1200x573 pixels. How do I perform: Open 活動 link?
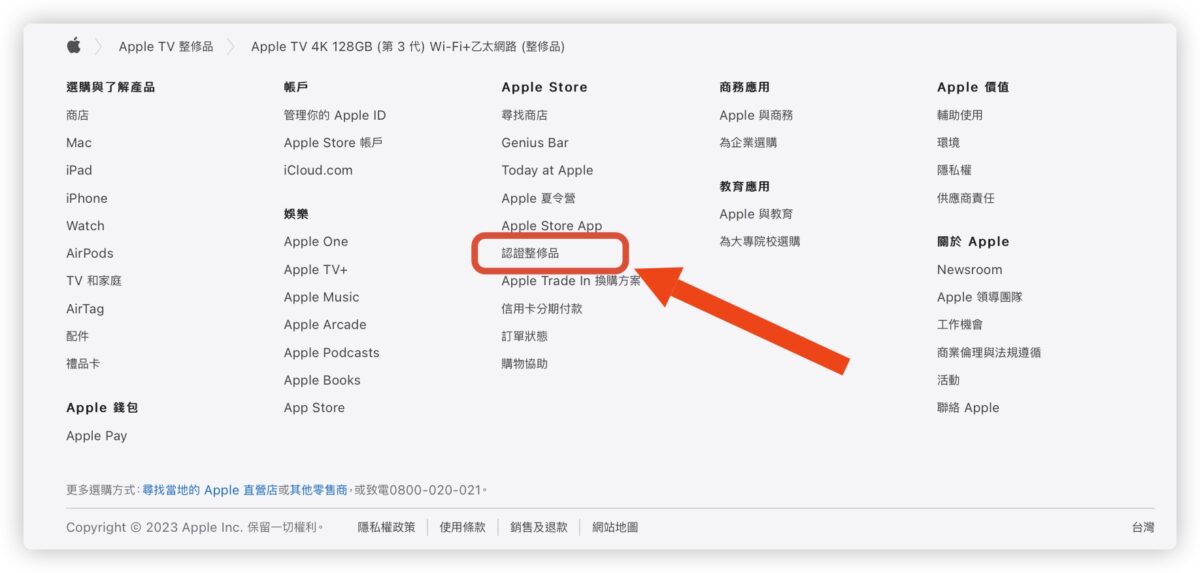click(x=948, y=380)
